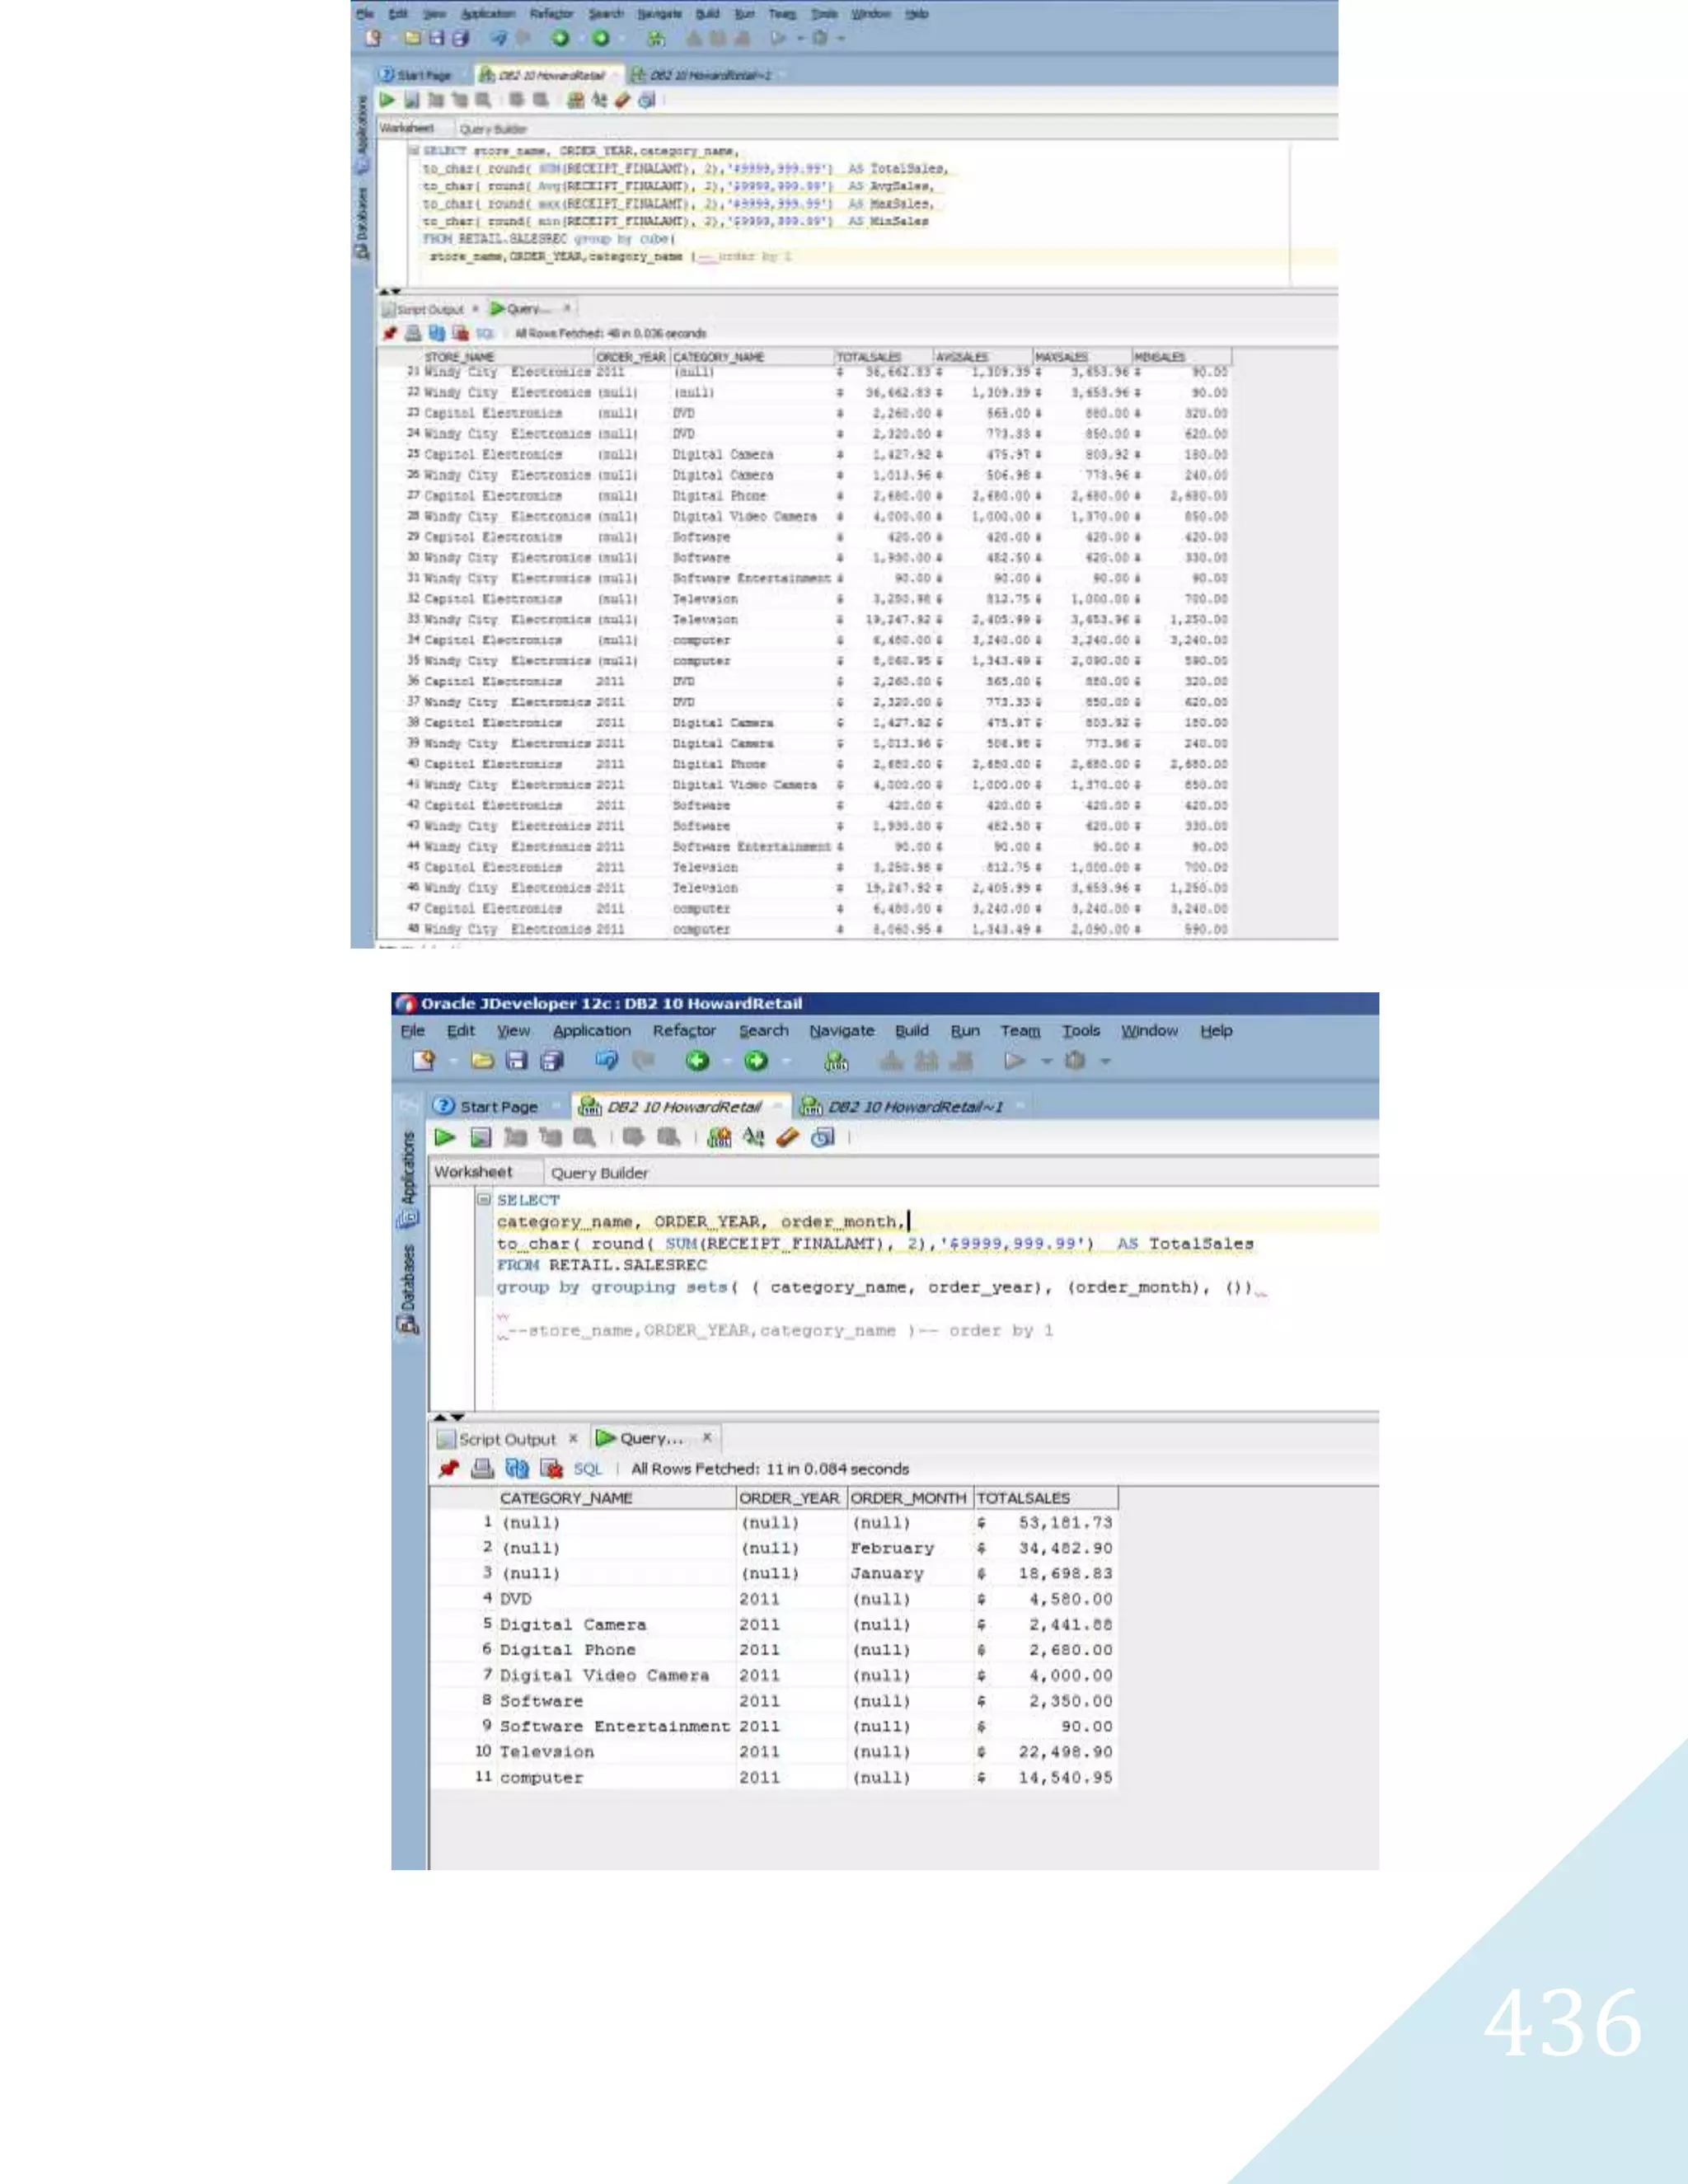Select the 'January' cell in lower results

[910, 1573]
